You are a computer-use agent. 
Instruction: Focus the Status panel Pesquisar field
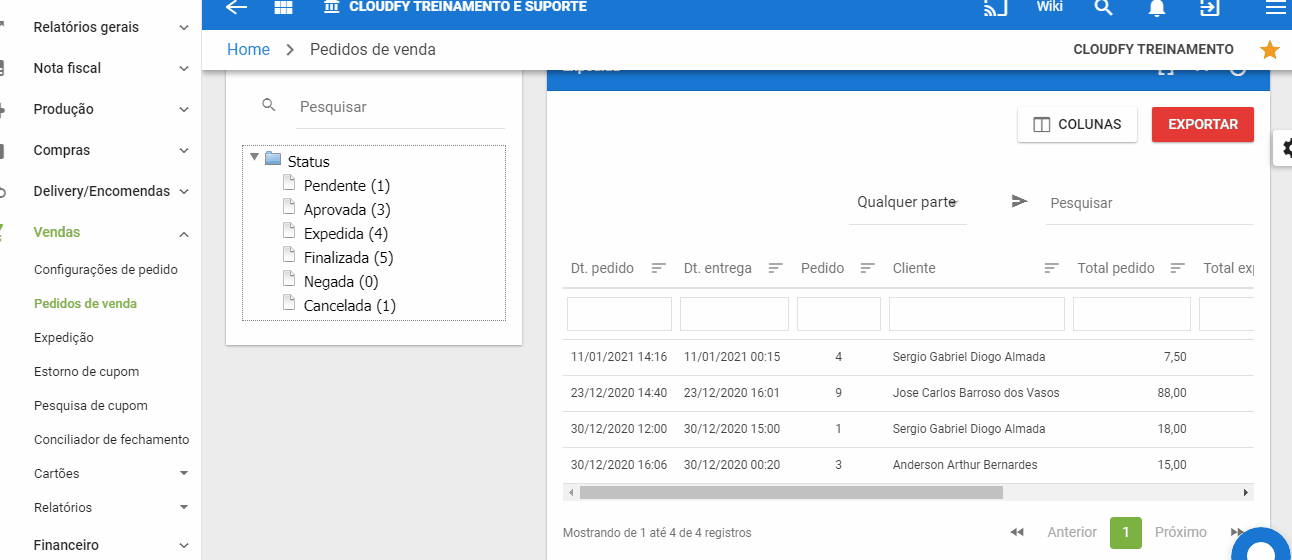pyautogui.click(x=402, y=107)
